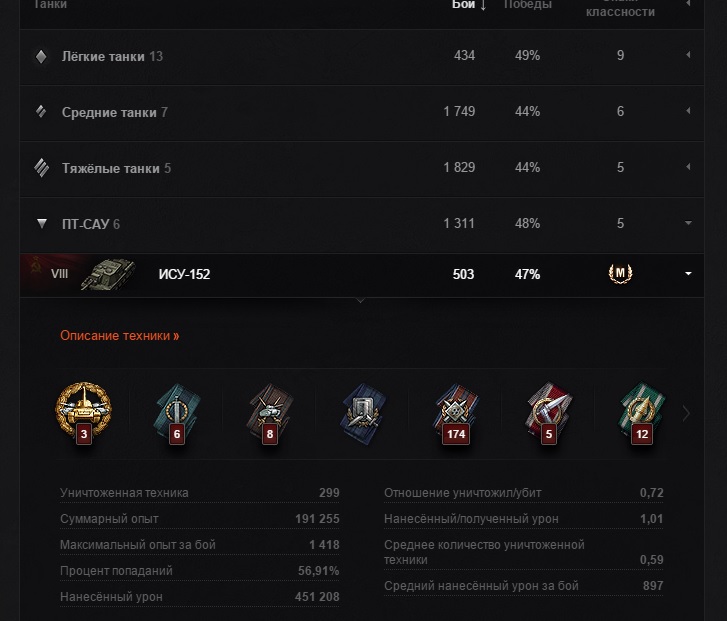Open the Описание техники link
This screenshot has height=621, width=727.
[120, 336]
